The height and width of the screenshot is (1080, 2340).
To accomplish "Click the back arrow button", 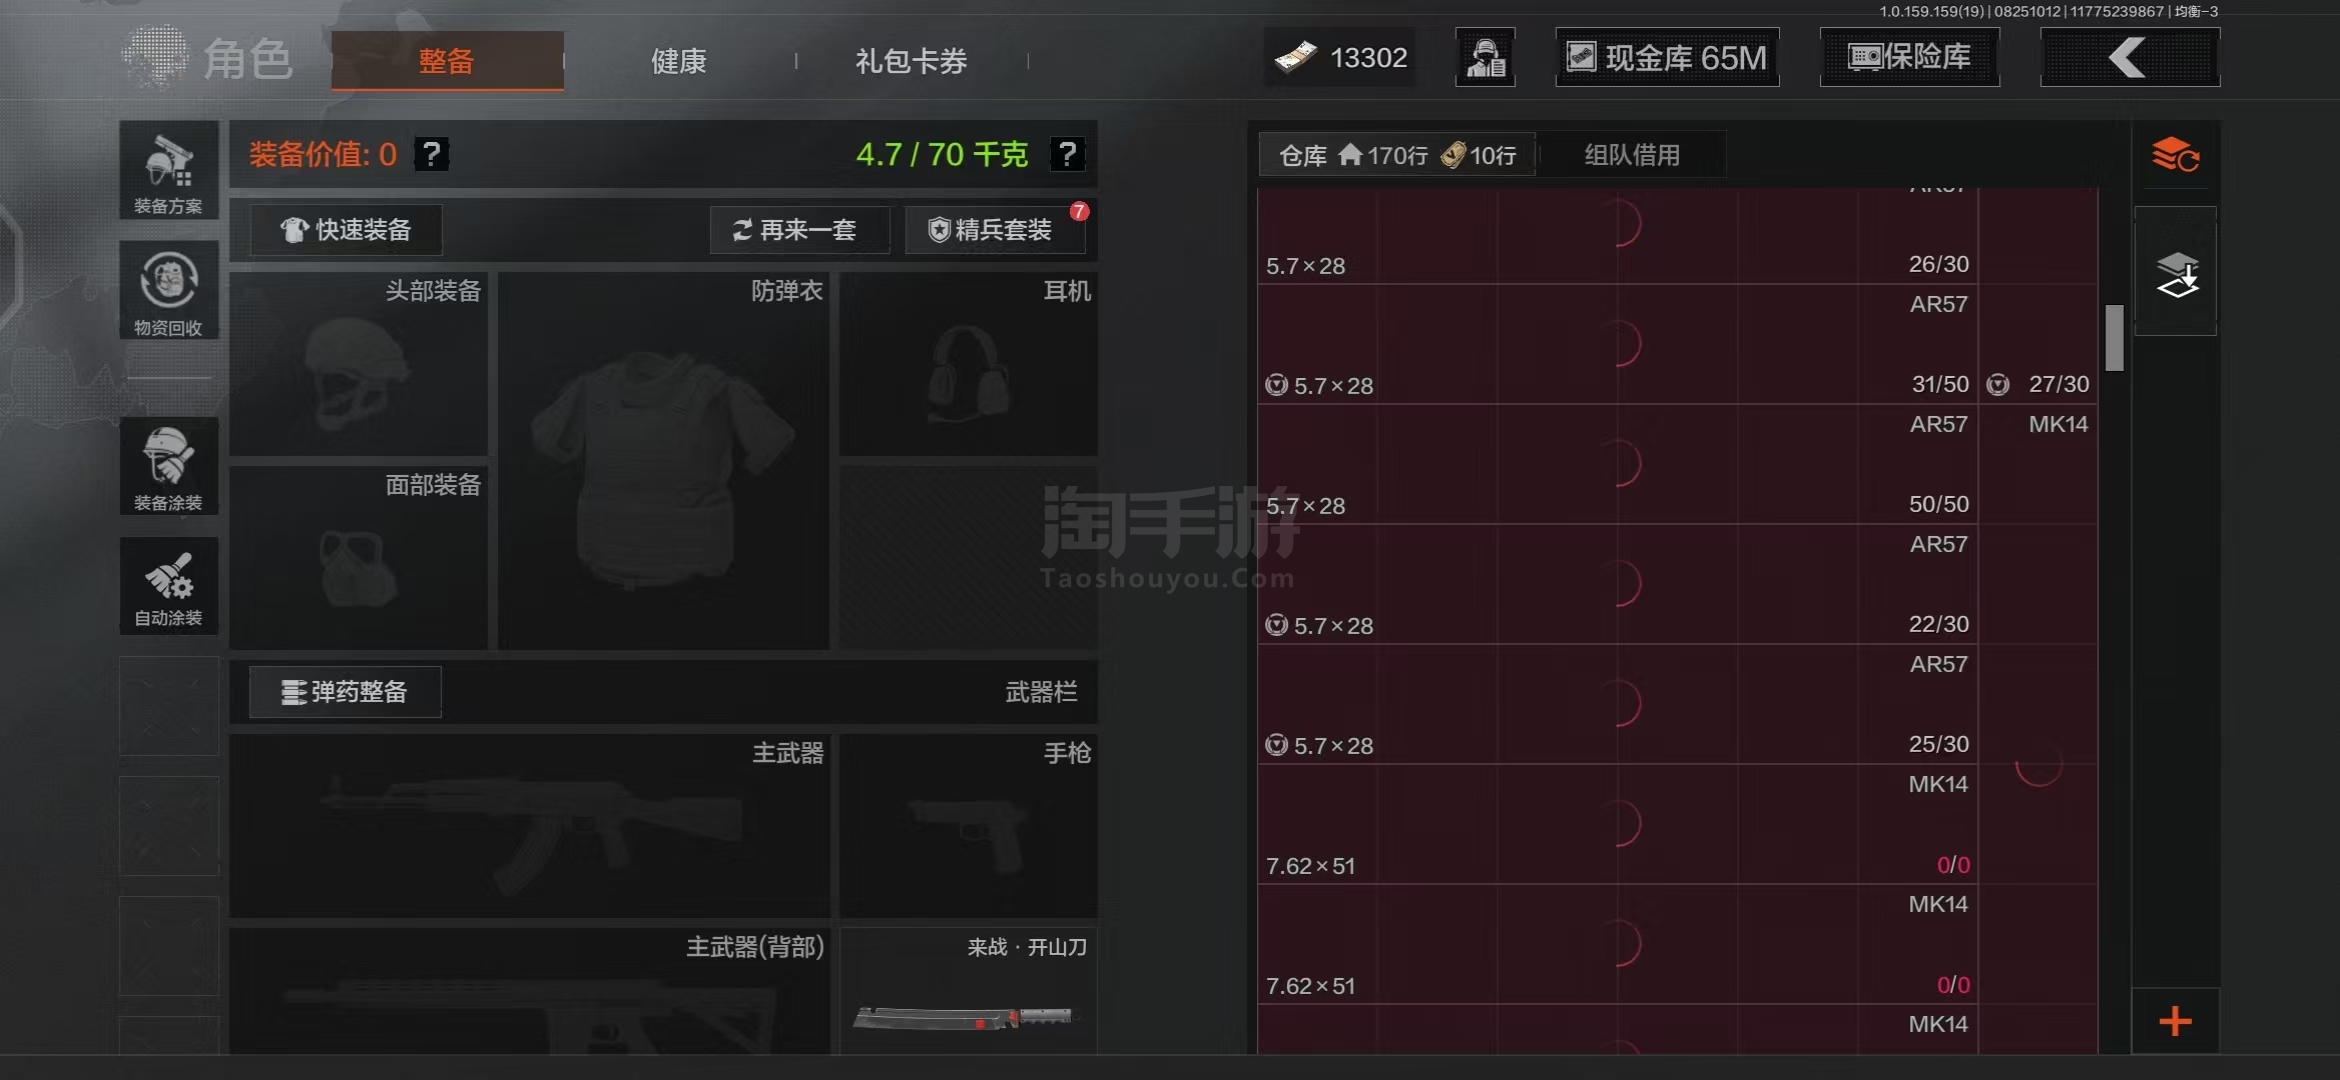I will [x=2130, y=58].
